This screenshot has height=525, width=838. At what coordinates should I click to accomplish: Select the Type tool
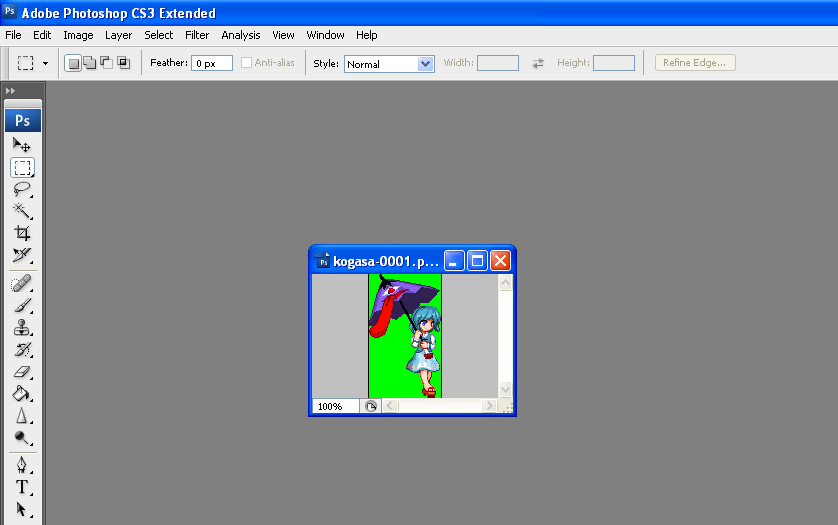[22, 487]
